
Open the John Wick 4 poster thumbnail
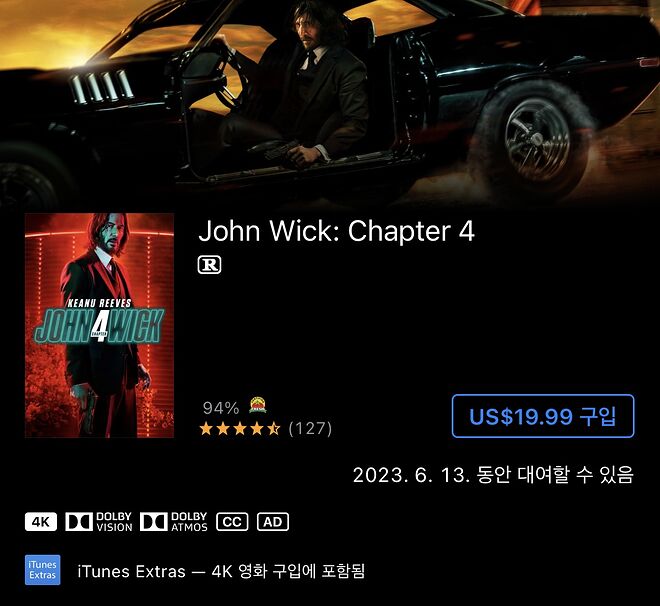pos(99,325)
